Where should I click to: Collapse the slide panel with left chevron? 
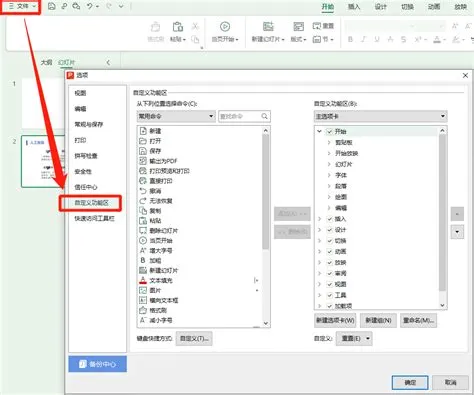[x=108, y=62]
